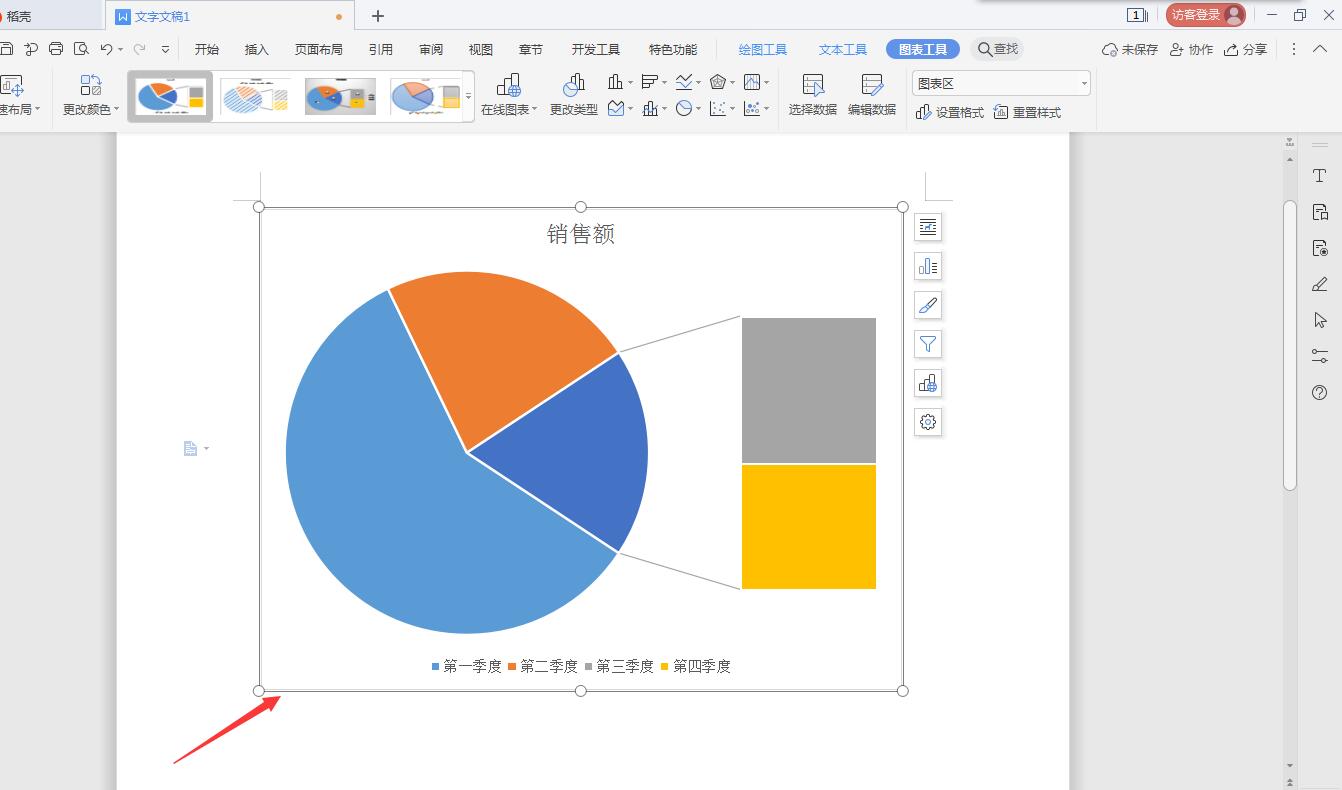
Task: Click 重置样式 to reset chart style
Action: [x=1028, y=112]
